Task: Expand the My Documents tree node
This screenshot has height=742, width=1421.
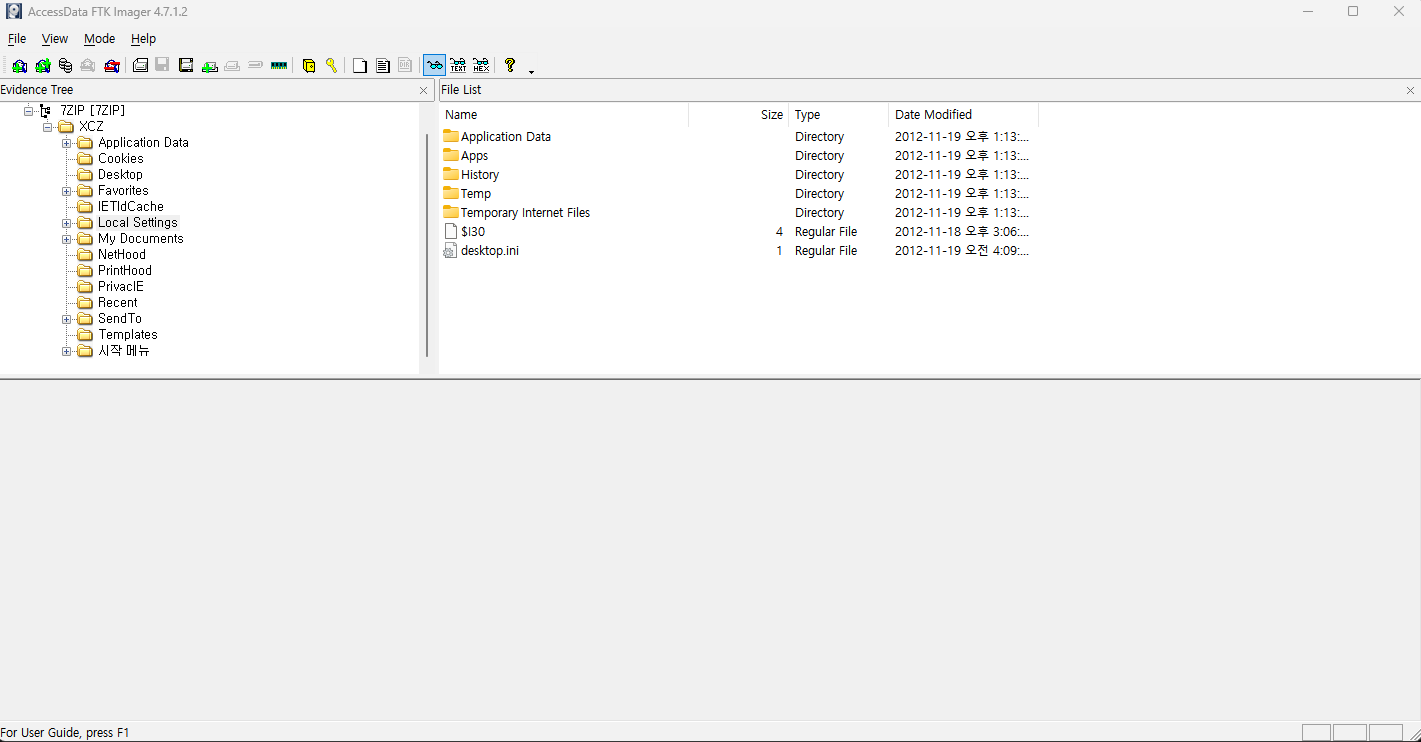Action: [67, 239]
